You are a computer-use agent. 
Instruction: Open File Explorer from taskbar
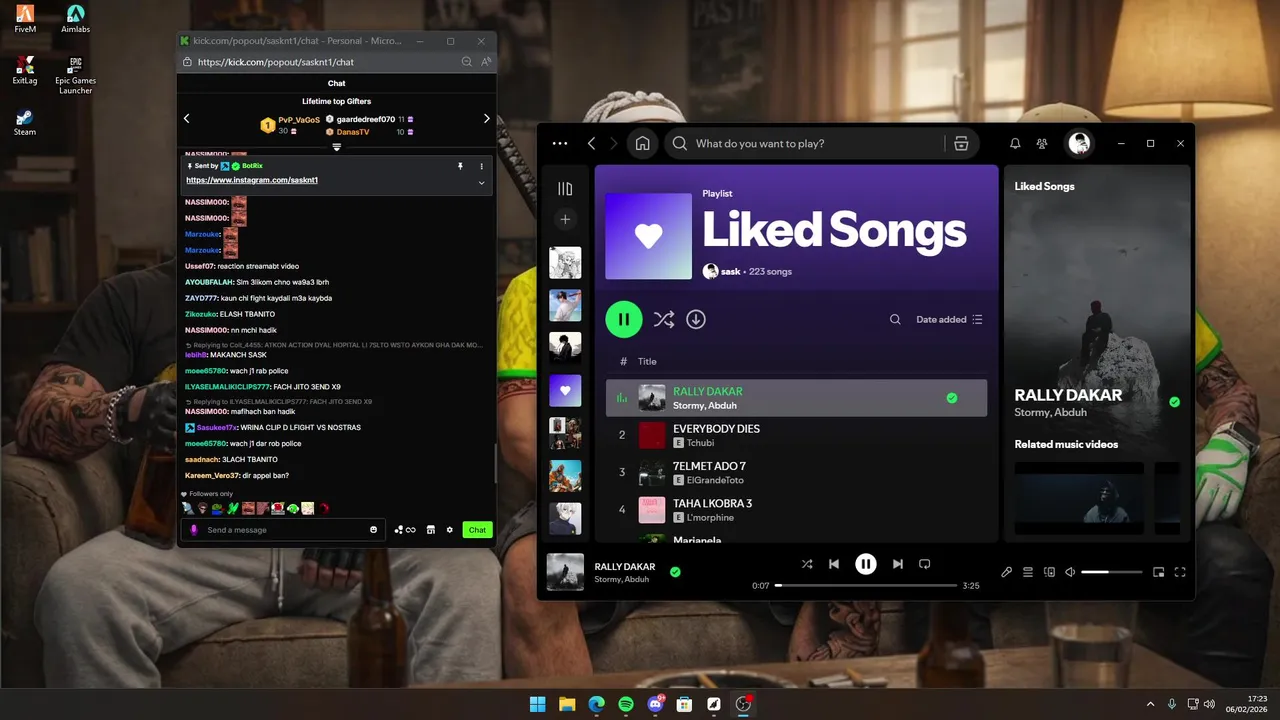click(567, 704)
